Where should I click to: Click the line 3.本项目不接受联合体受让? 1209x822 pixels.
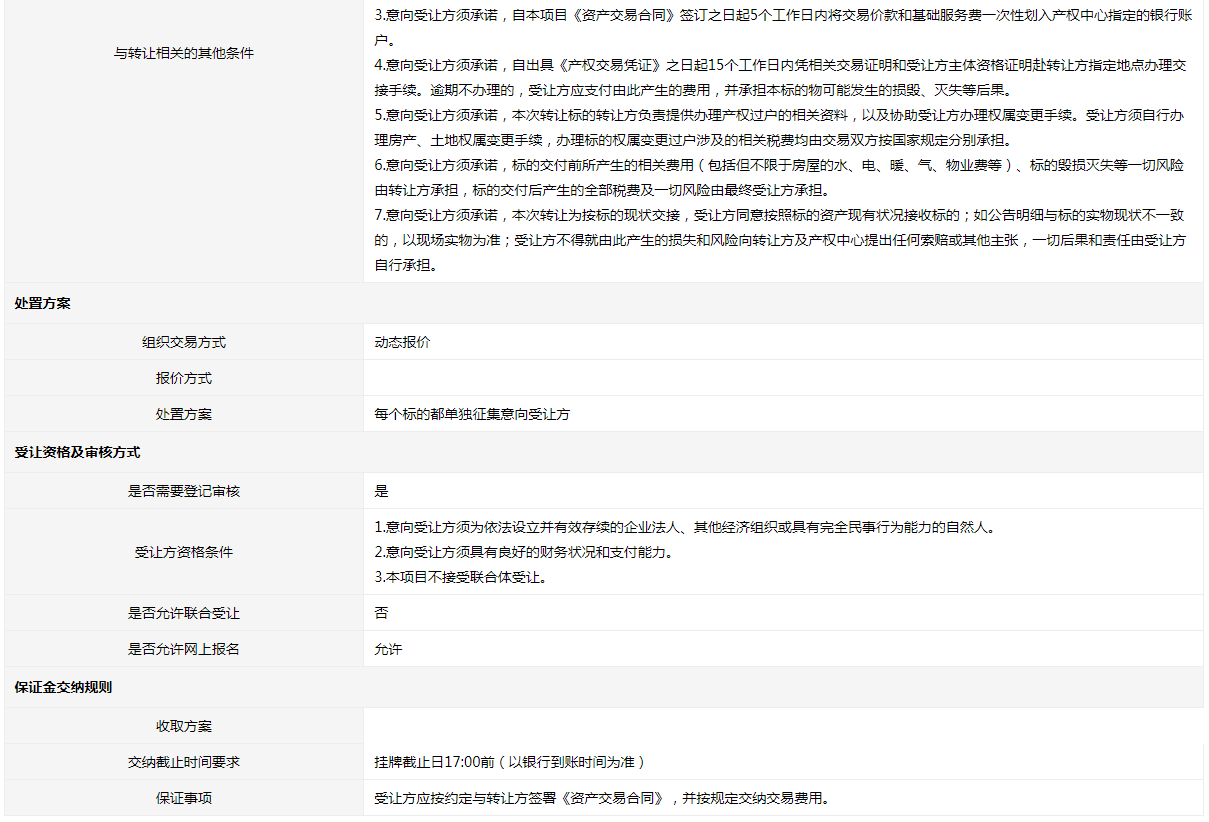[x=460, y=577]
